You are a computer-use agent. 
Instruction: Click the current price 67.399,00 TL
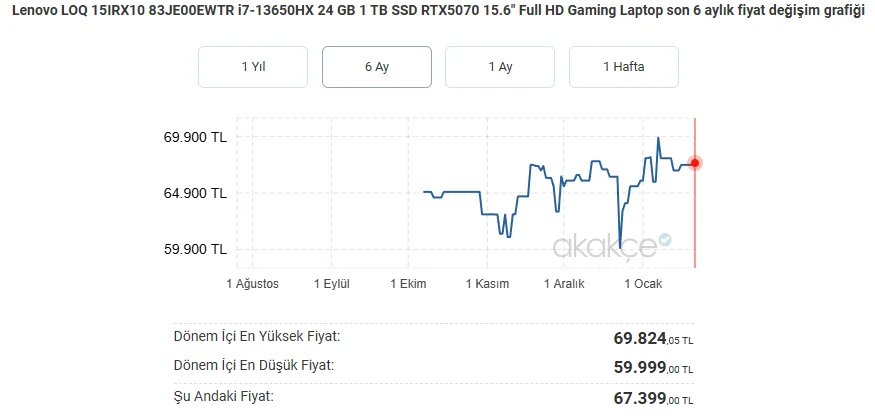click(653, 399)
